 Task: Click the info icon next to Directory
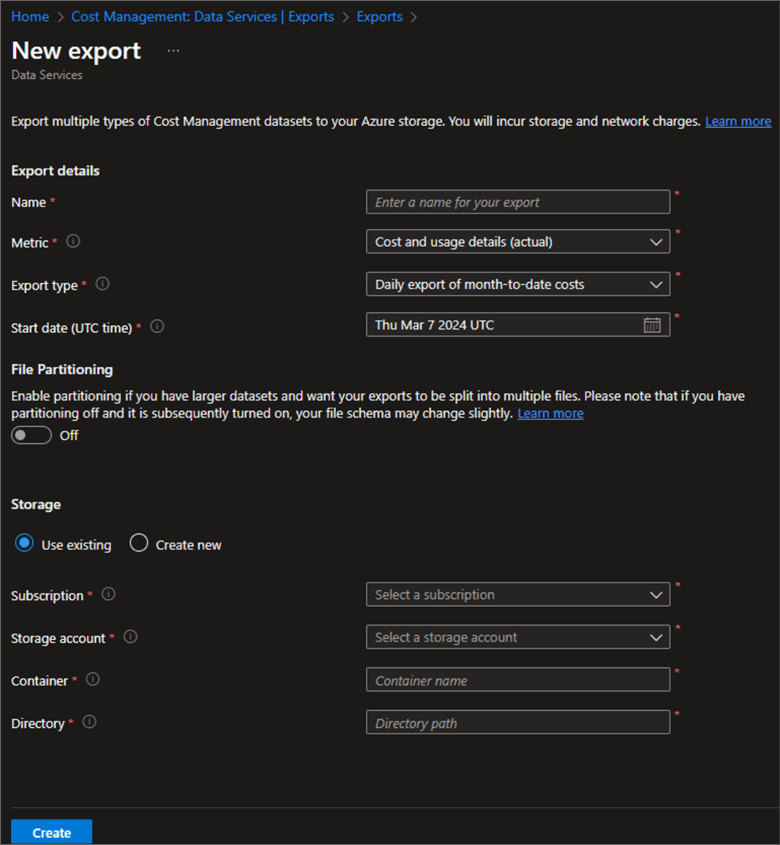pyautogui.click(x=89, y=723)
